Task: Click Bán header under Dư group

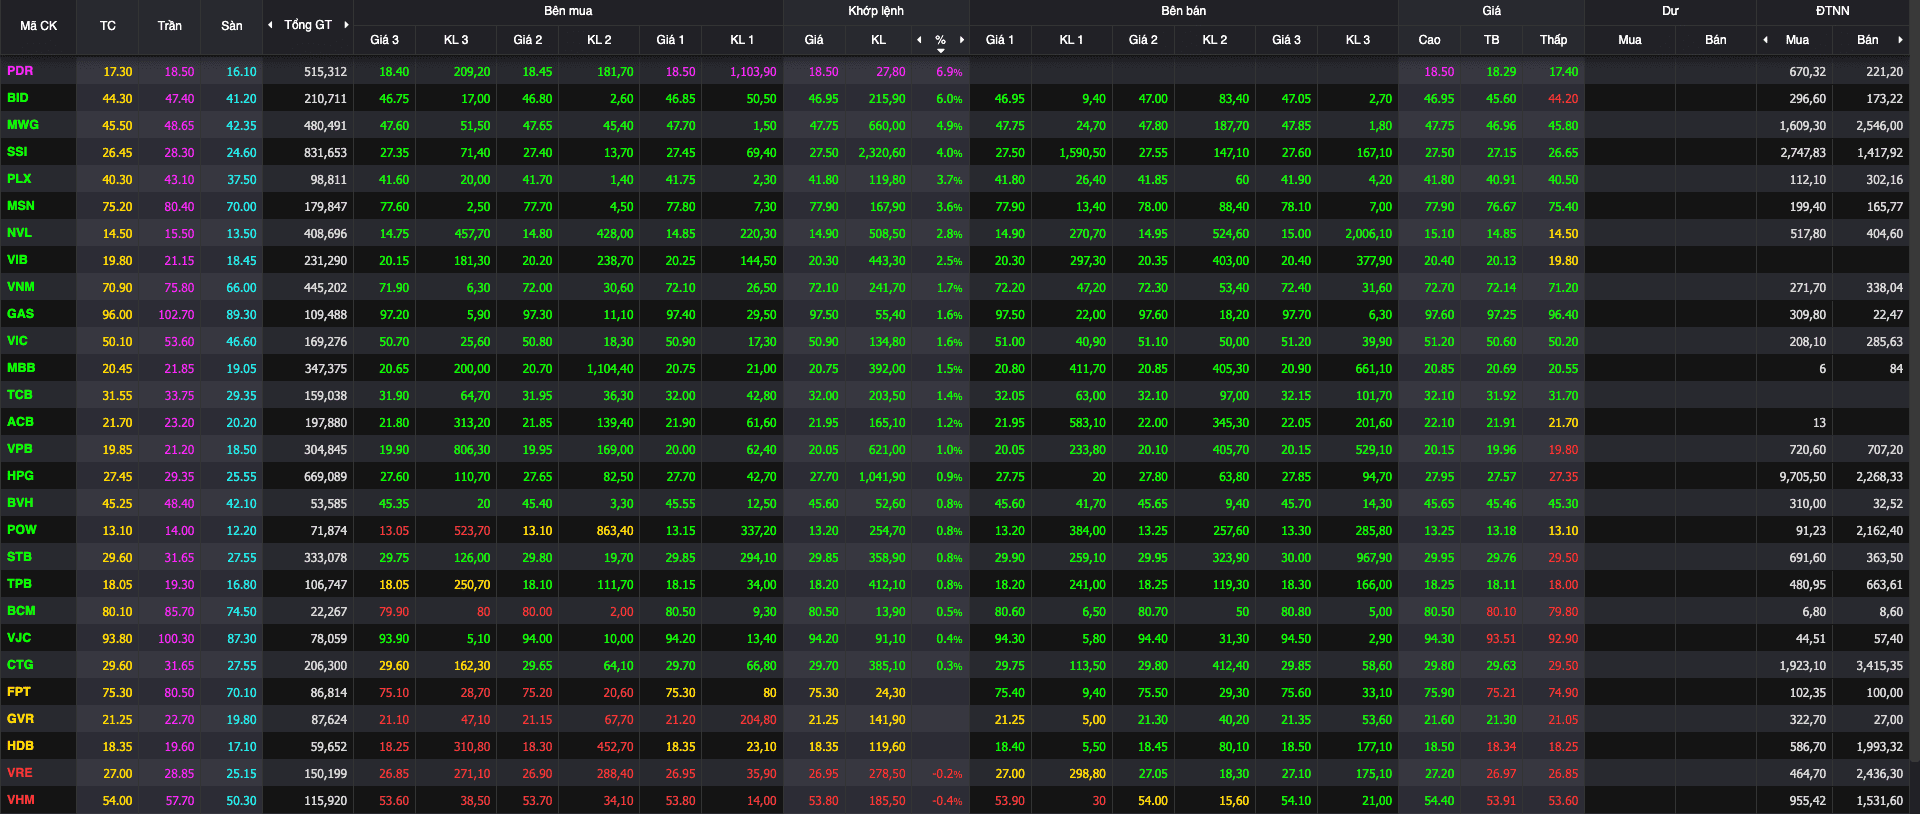Action: (x=1716, y=40)
